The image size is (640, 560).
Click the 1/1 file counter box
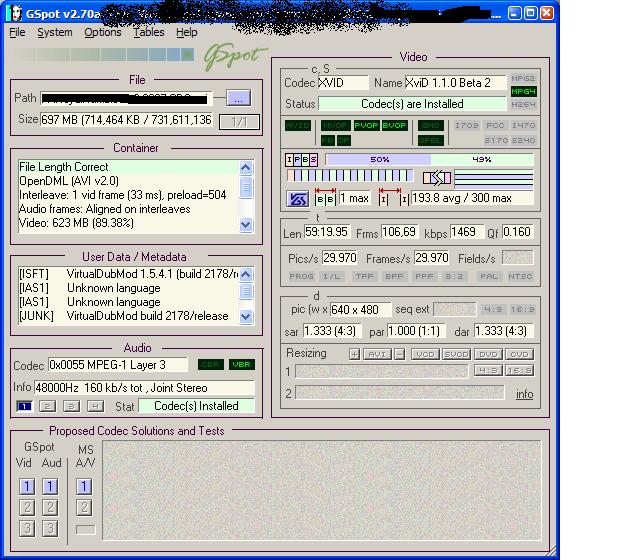[x=240, y=122]
